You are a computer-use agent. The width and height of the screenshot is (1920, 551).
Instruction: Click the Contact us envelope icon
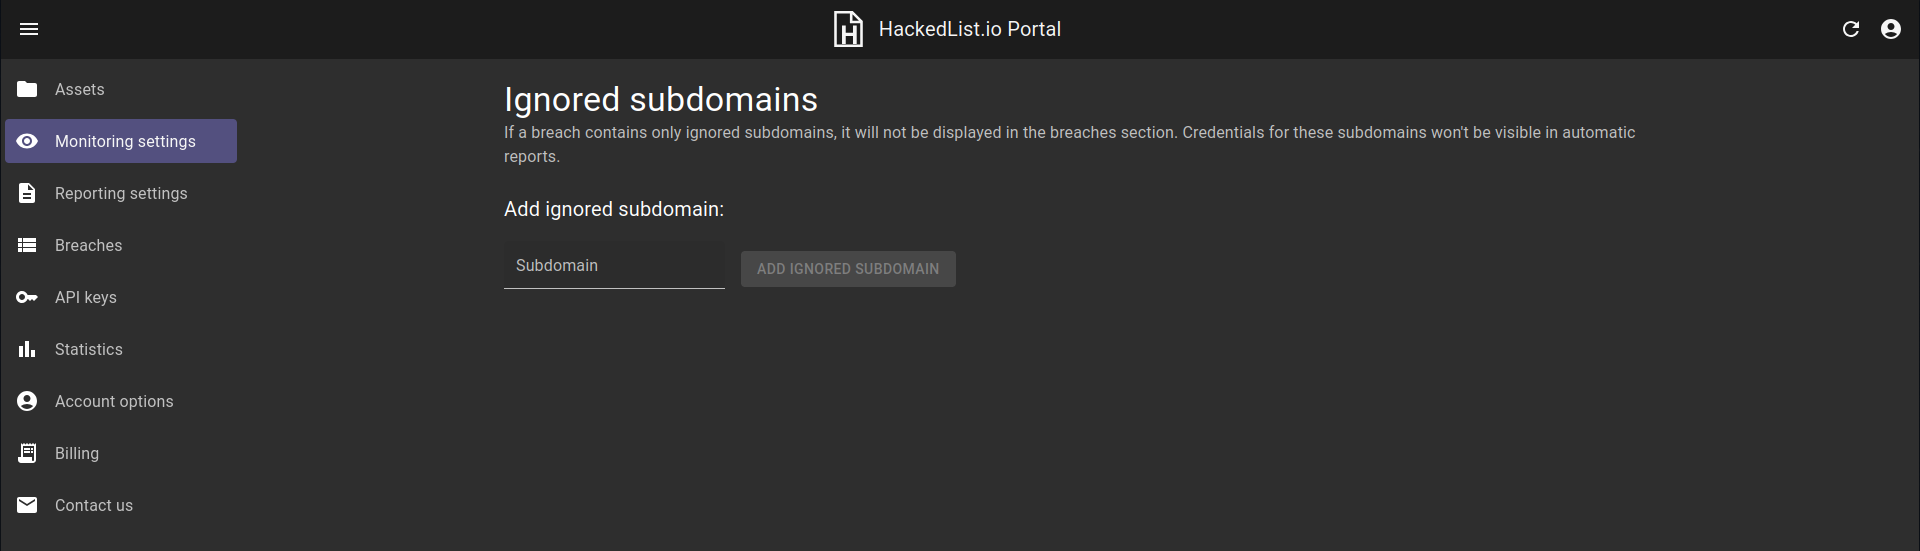(x=27, y=505)
